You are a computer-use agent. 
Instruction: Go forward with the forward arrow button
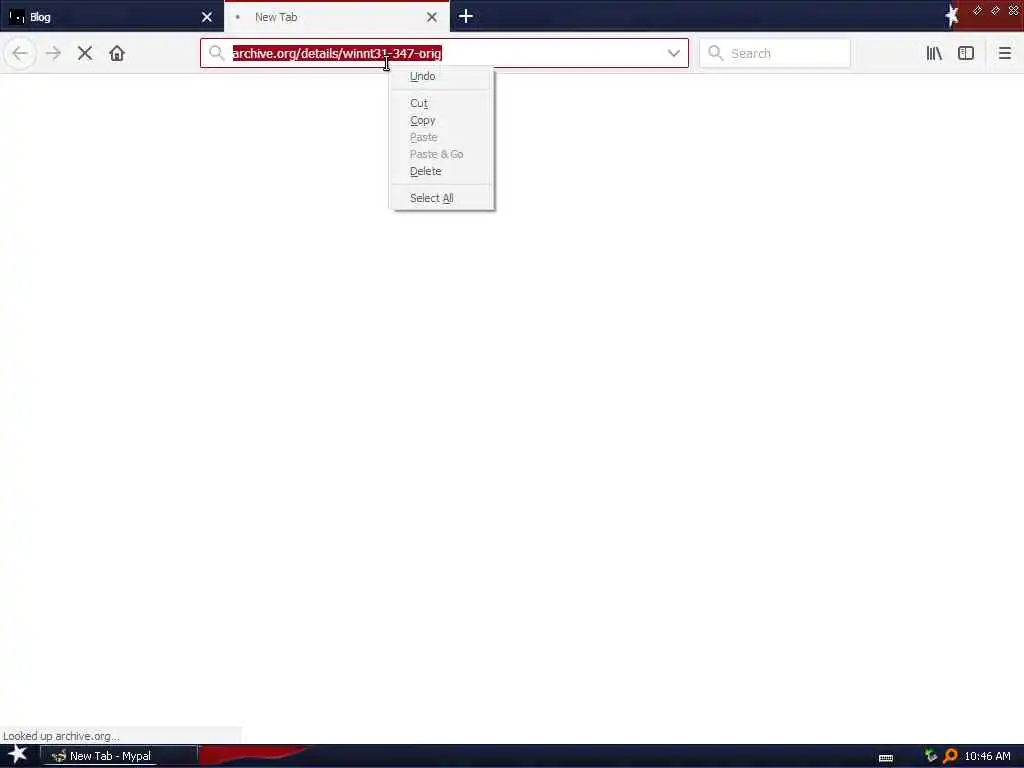click(53, 53)
